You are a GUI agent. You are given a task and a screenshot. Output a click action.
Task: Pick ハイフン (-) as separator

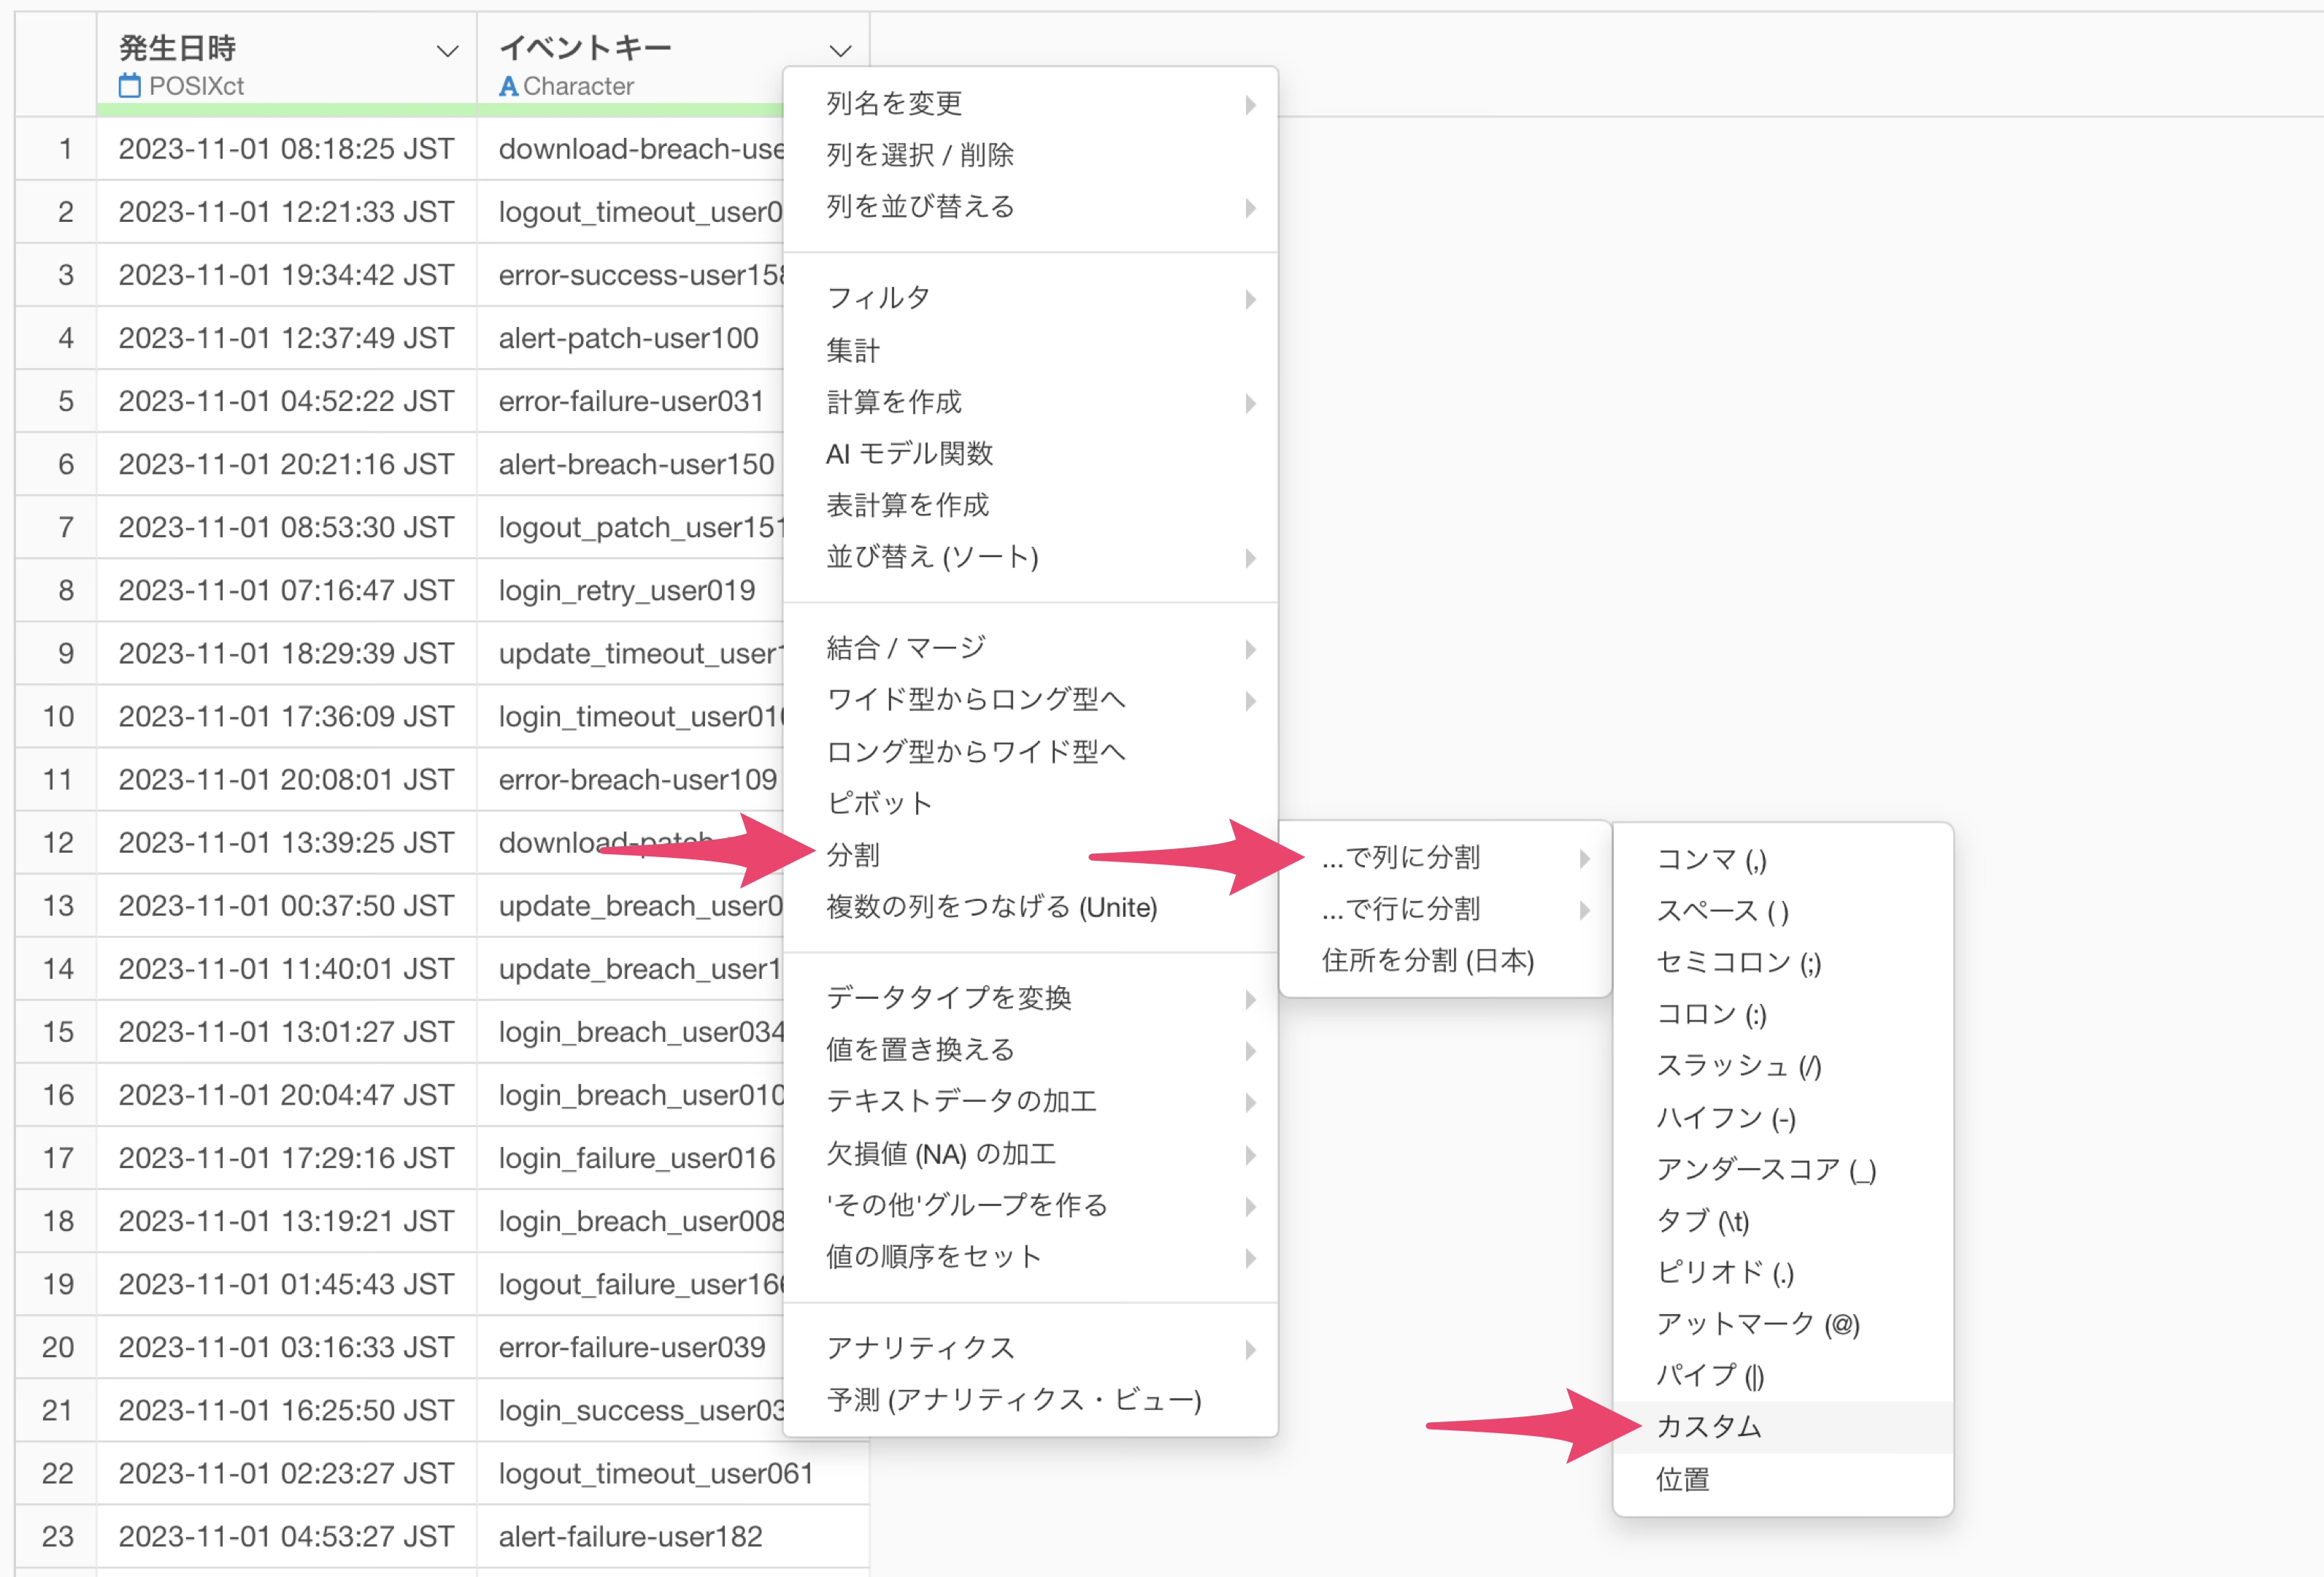click(x=1725, y=1117)
